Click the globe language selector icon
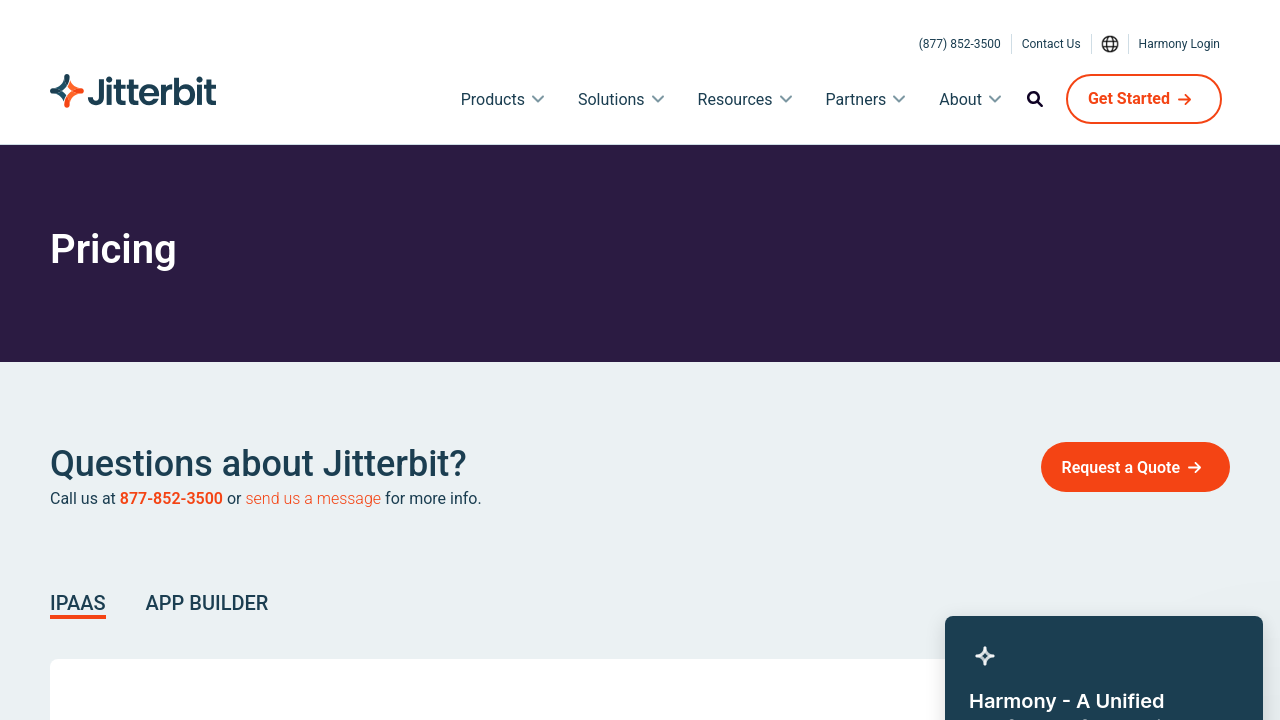 1110,44
